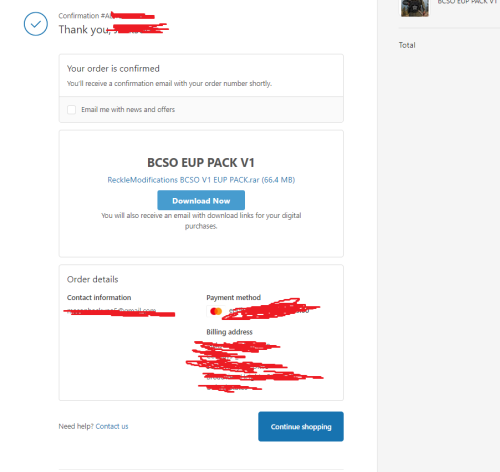Click the Email me with news label text
500x472 pixels.
point(128,110)
